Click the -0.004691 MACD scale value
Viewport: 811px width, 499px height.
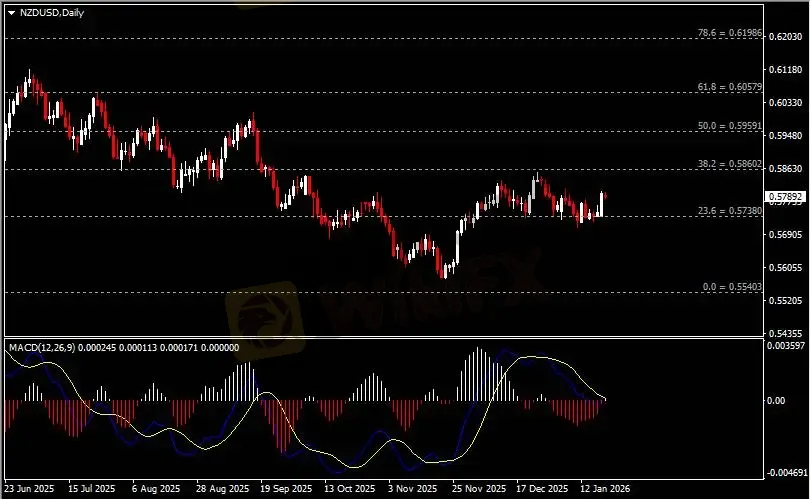pos(787,473)
